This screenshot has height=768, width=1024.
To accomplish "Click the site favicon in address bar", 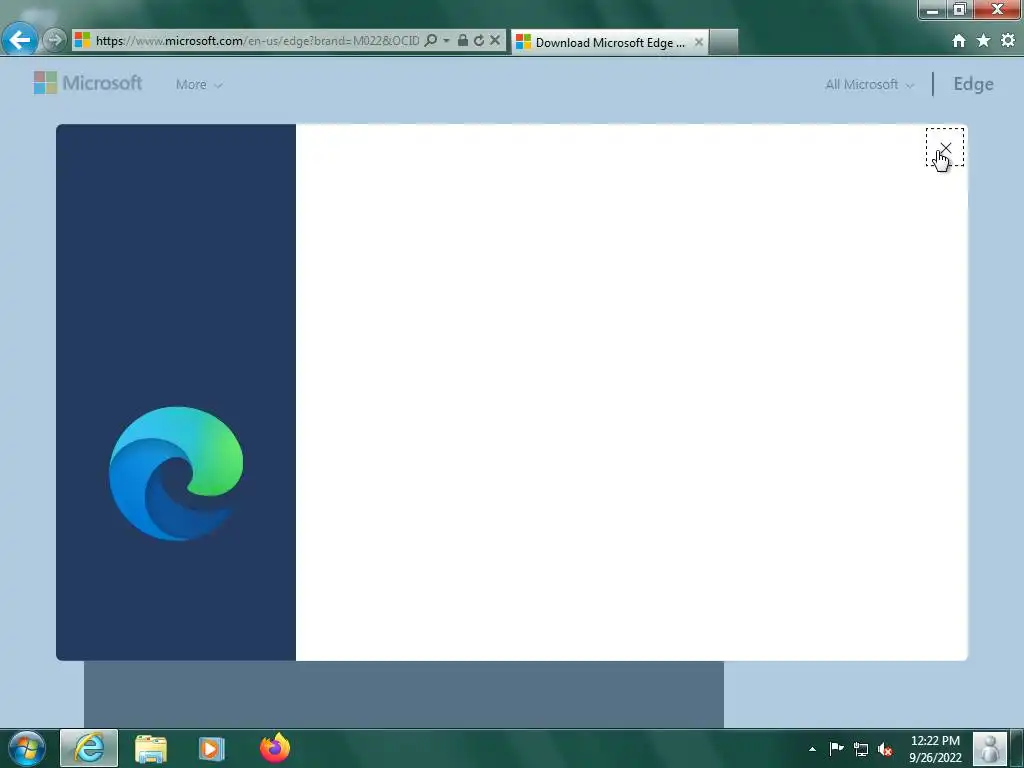I will (82, 40).
